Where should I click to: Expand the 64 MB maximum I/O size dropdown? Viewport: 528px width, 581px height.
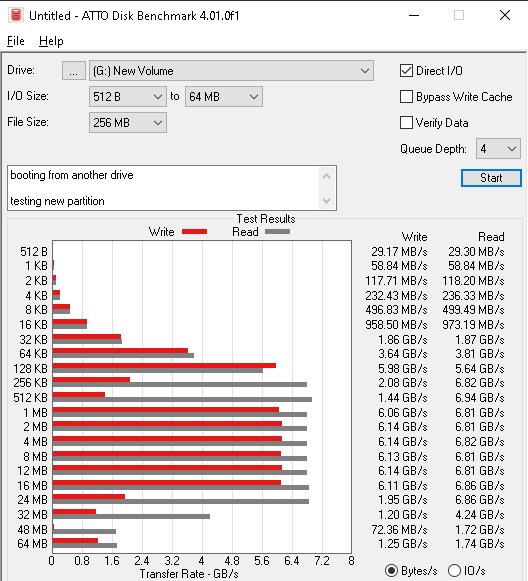[224, 97]
